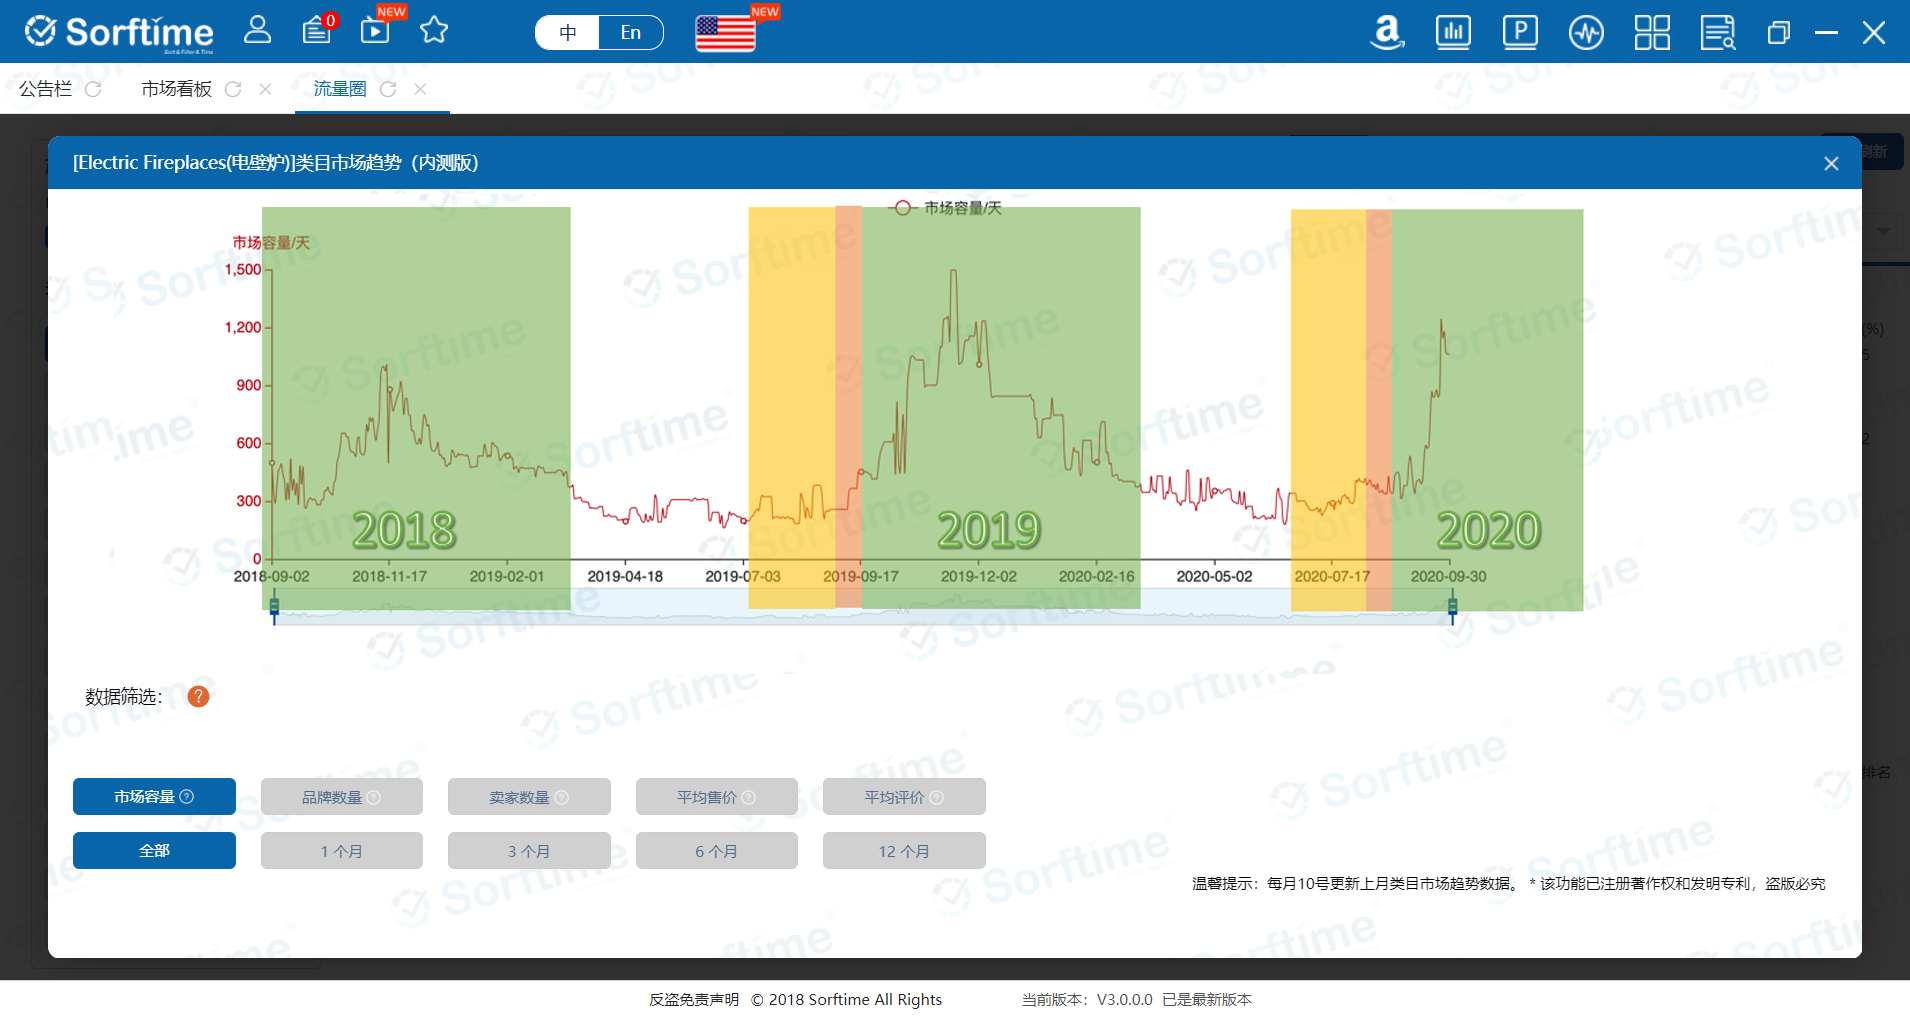The image size is (1910, 1020).
Task: Close the 流量圈 tab
Action: coord(420,89)
